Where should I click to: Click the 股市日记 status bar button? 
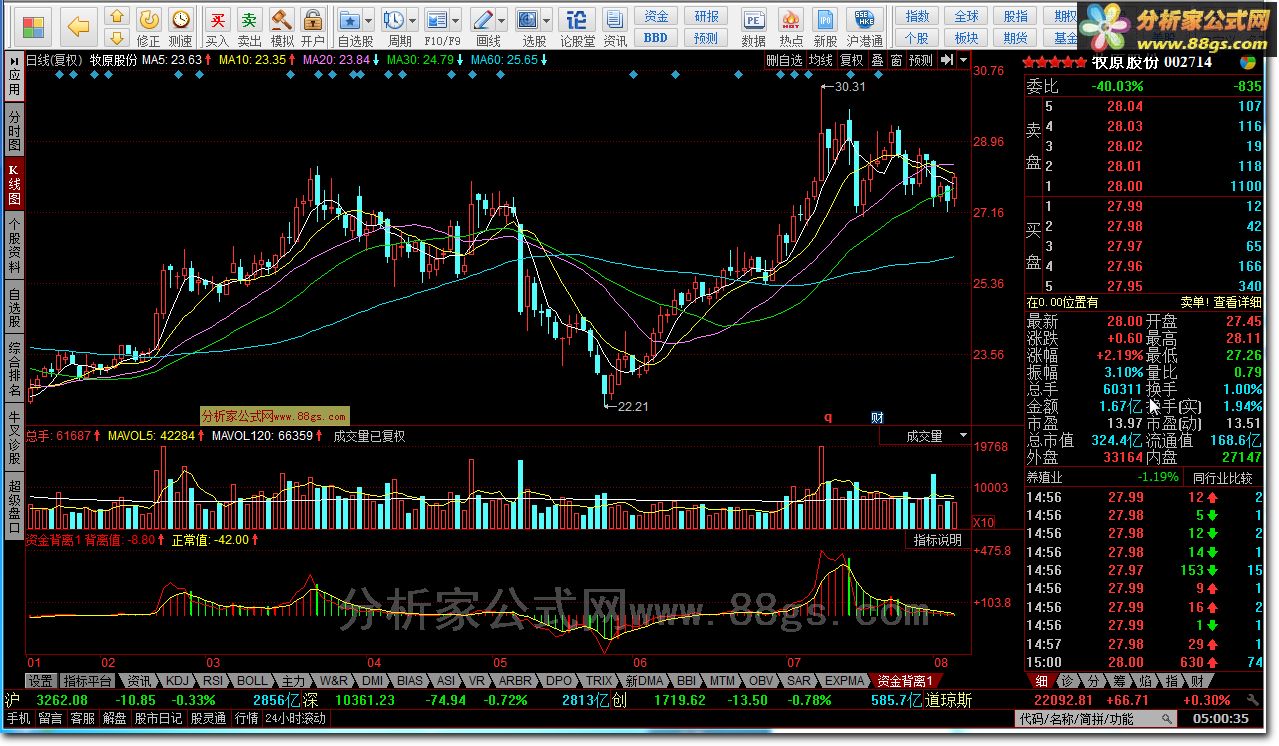pos(158,718)
